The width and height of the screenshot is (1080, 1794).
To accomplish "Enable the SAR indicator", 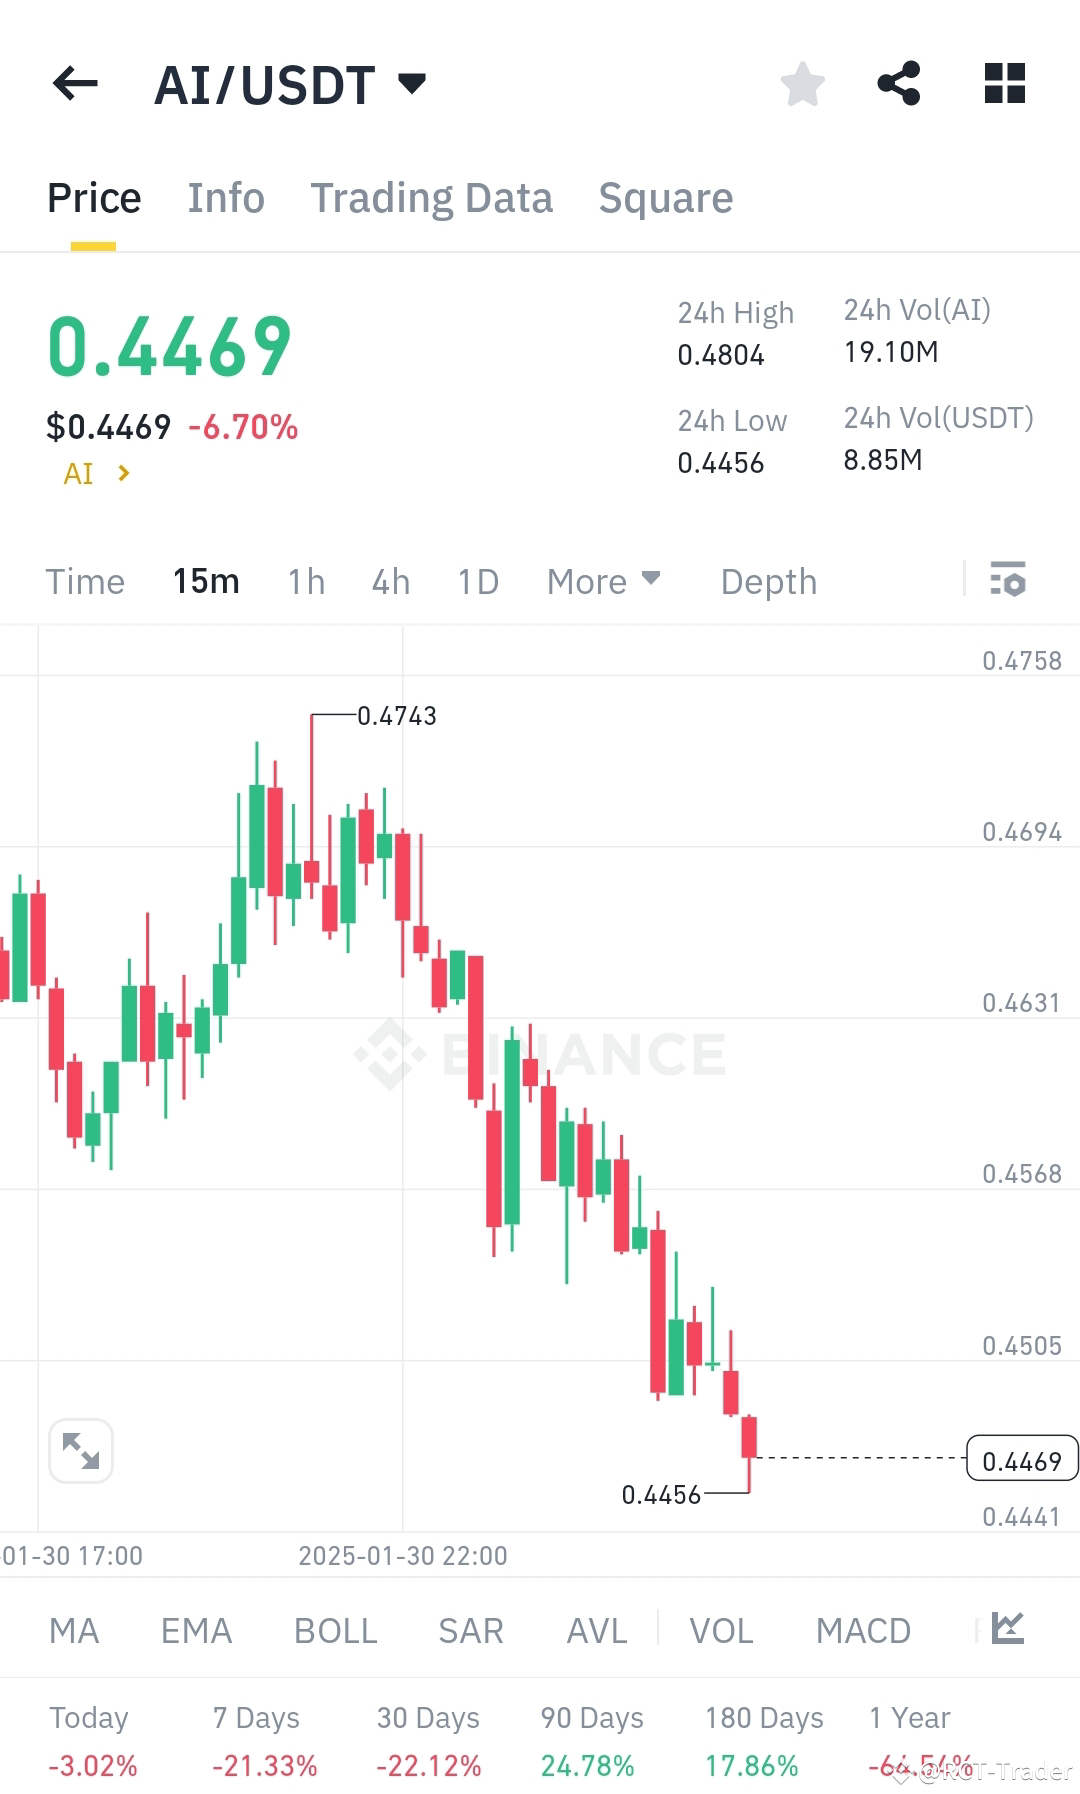I will [x=469, y=1629].
